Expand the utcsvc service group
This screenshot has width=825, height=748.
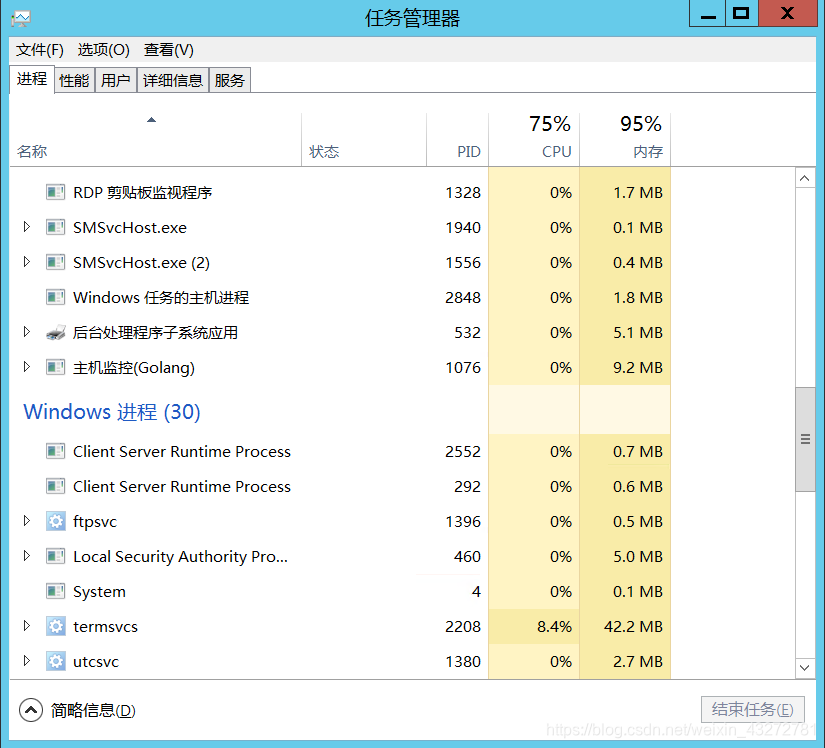27,661
